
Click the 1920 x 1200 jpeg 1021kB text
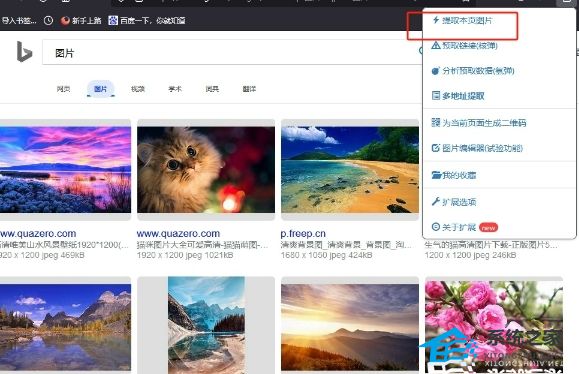(x=185, y=255)
